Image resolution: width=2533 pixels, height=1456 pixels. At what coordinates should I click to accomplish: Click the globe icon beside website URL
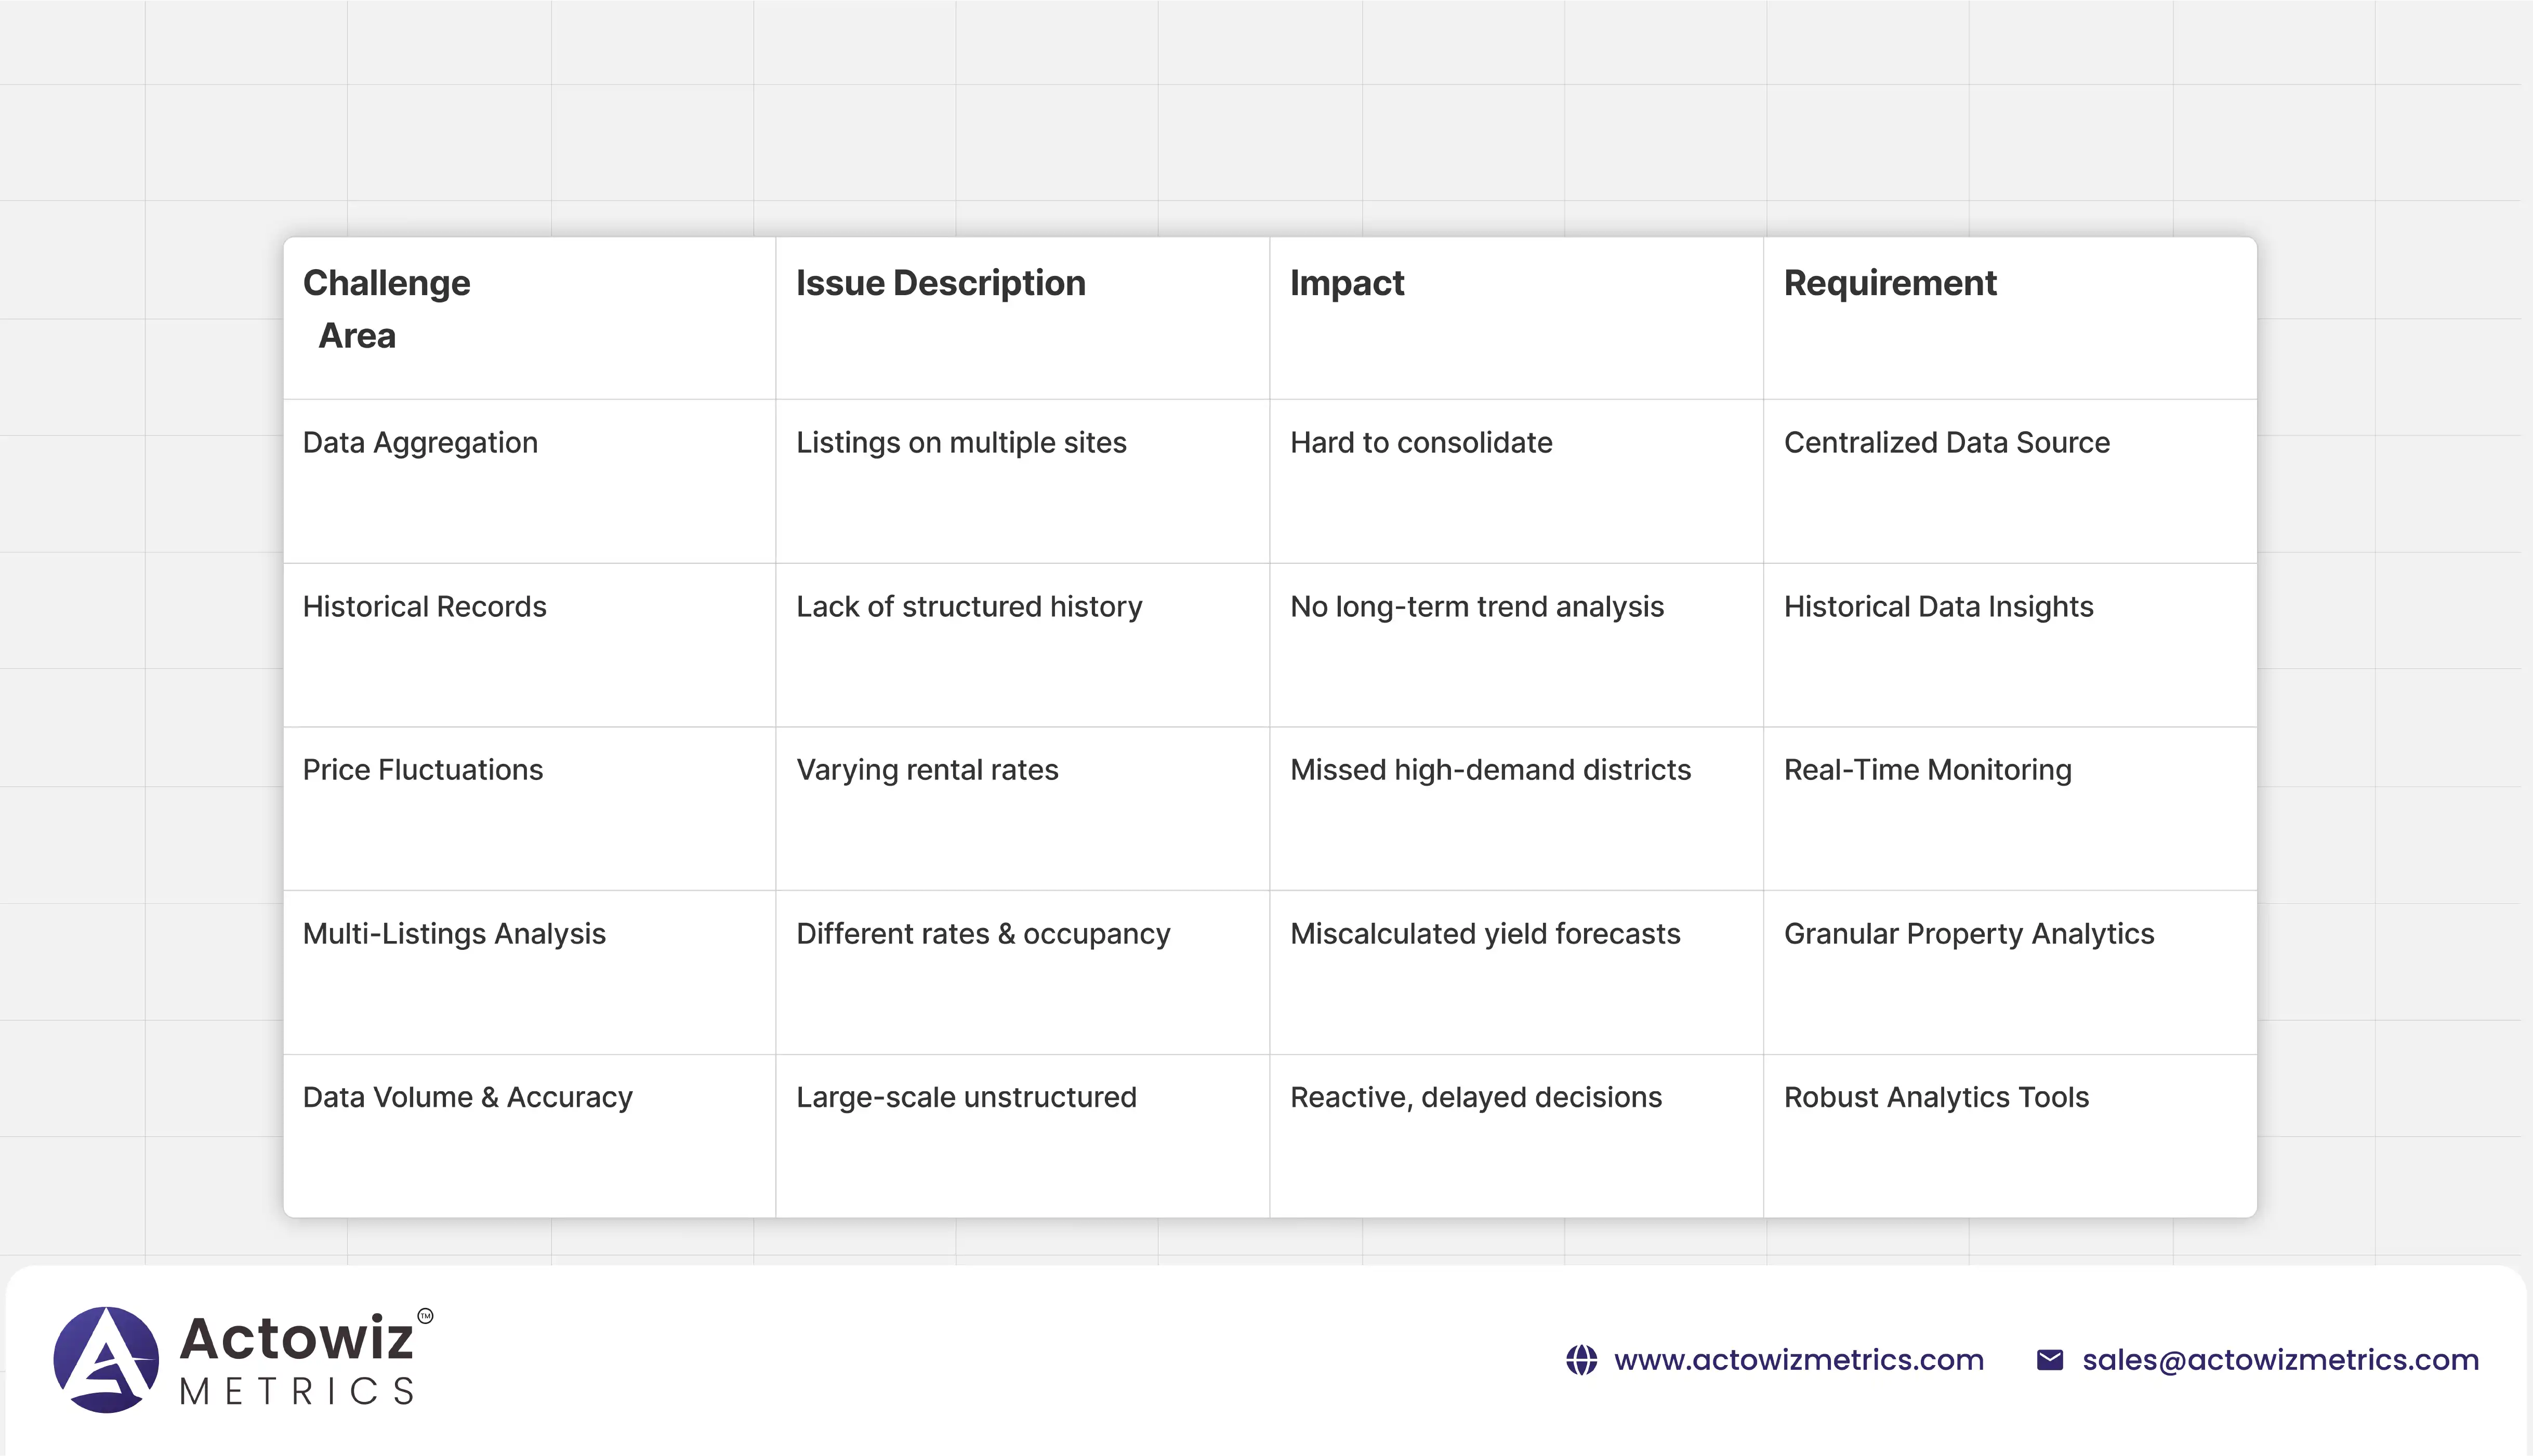coord(1581,1360)
